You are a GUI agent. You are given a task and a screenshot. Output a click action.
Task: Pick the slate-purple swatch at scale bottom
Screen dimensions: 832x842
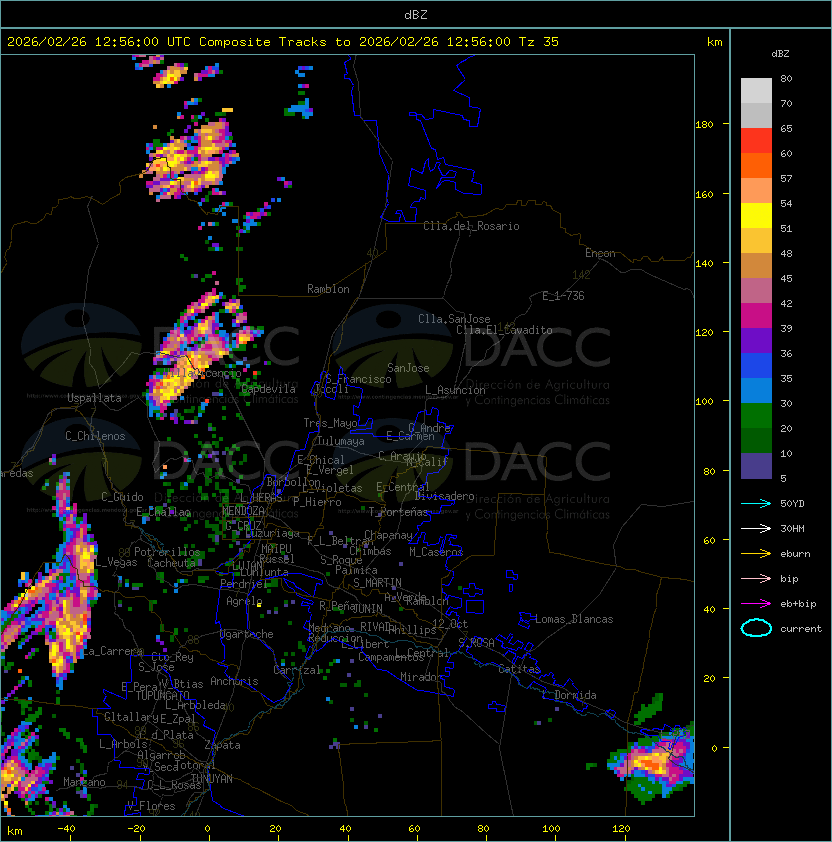756,466
